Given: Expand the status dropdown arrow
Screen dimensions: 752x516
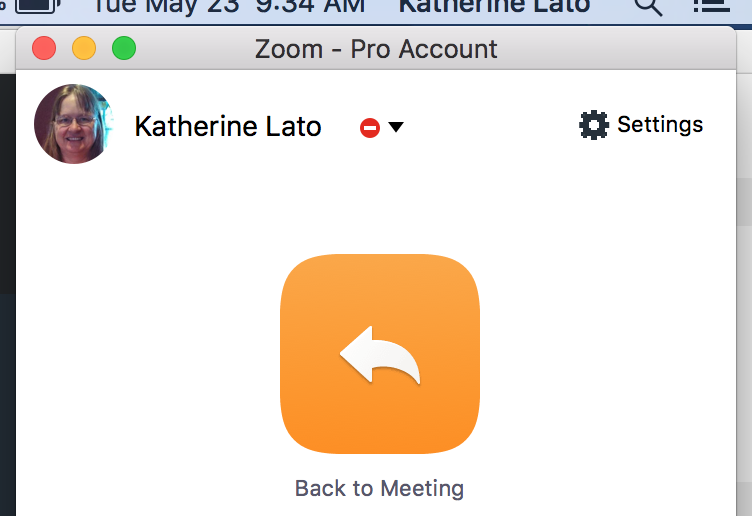Looking at the screenshot, I should pyautogui.click(x=396, y=127).
